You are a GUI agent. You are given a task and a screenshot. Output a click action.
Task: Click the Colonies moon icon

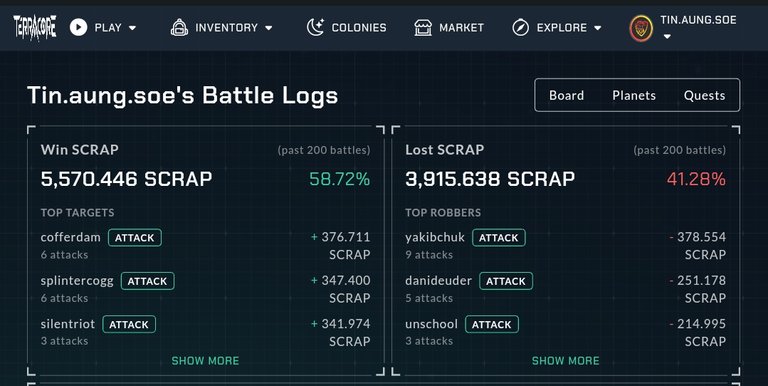click(315, 27)
